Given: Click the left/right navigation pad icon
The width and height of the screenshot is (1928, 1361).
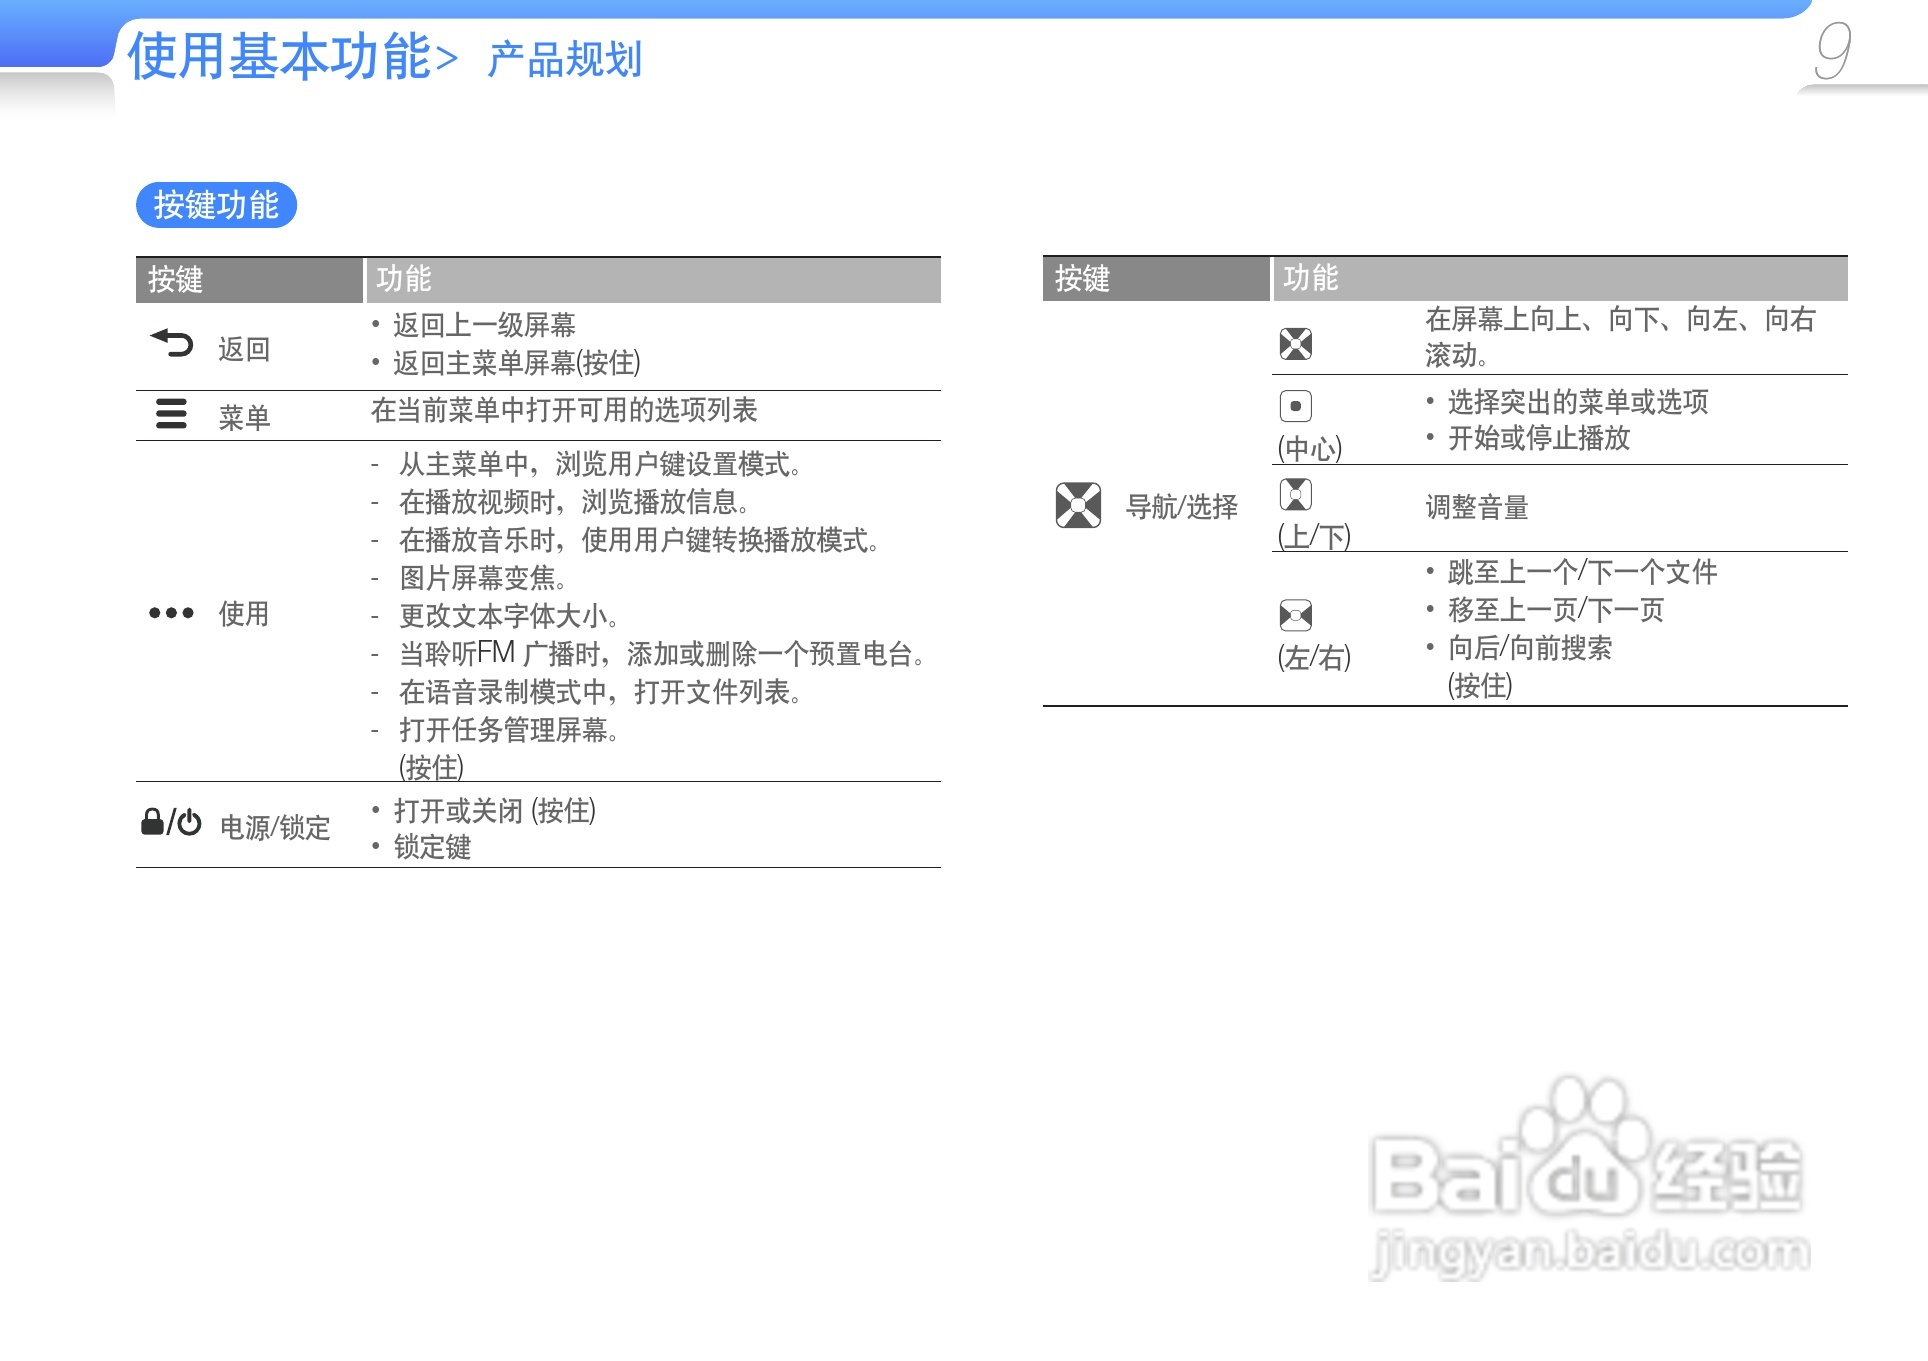Looking at the screenshot, I should 1295,615.
